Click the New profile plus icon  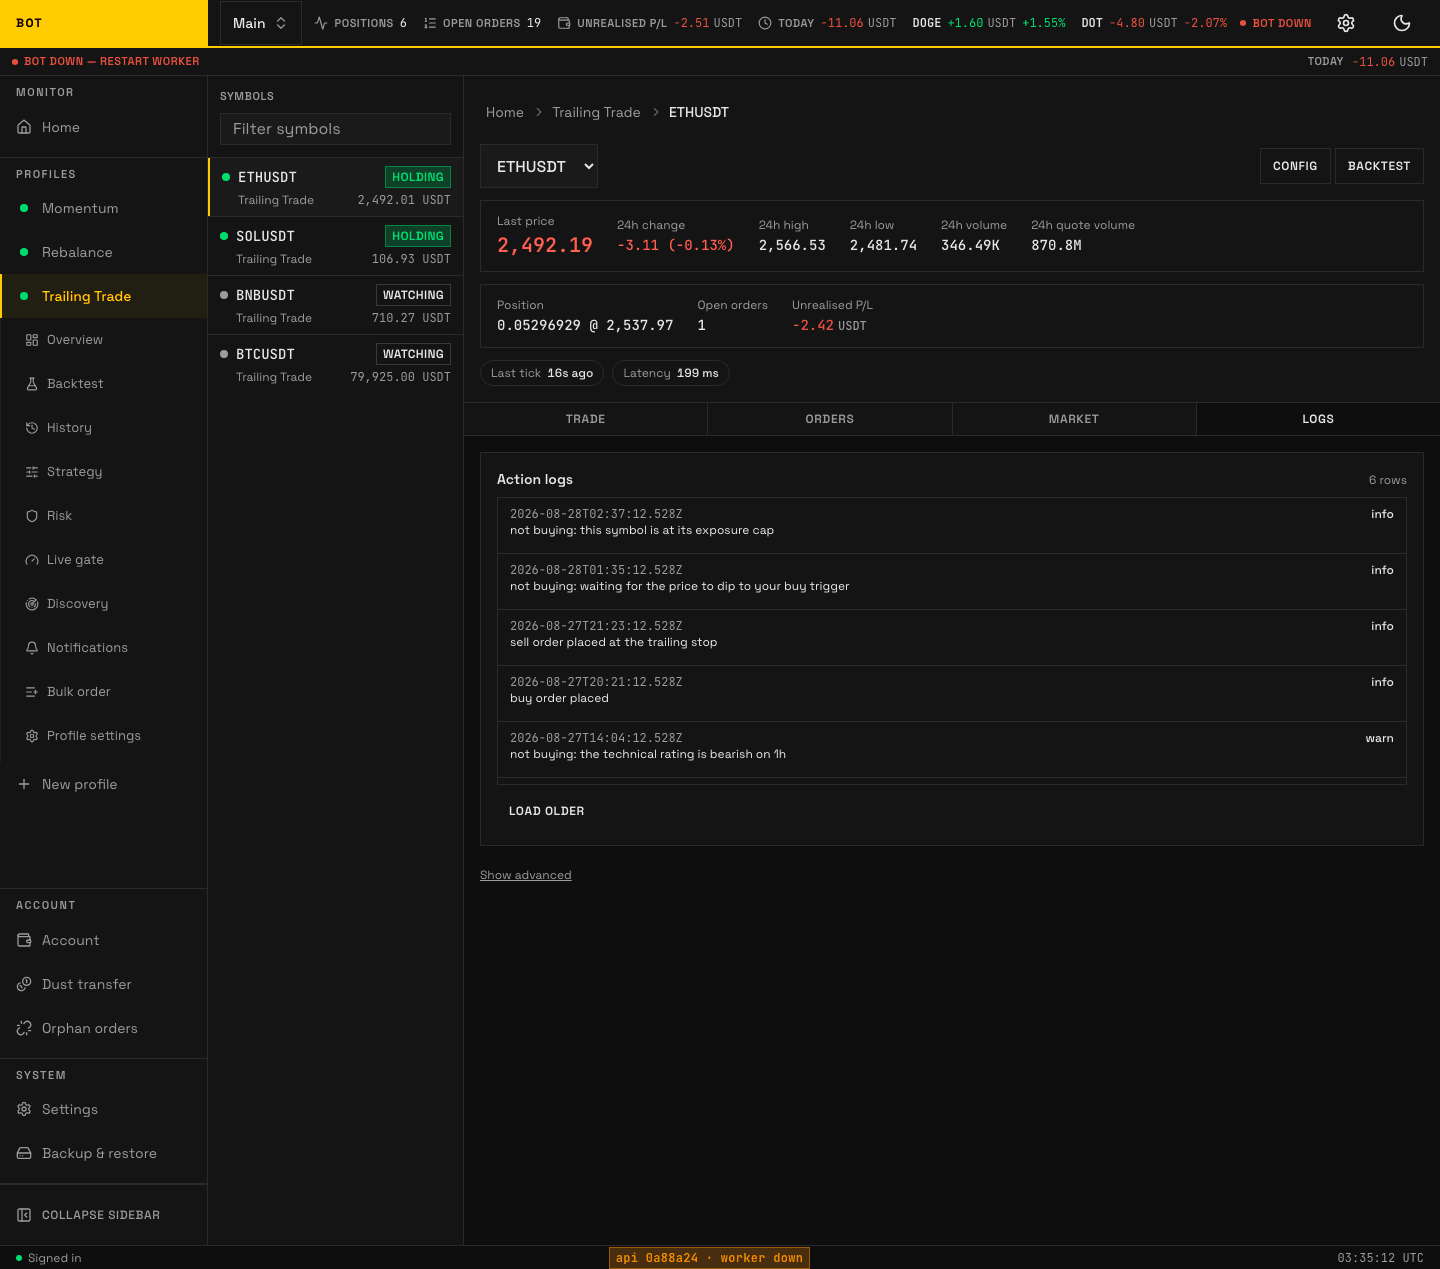point(24,784)
